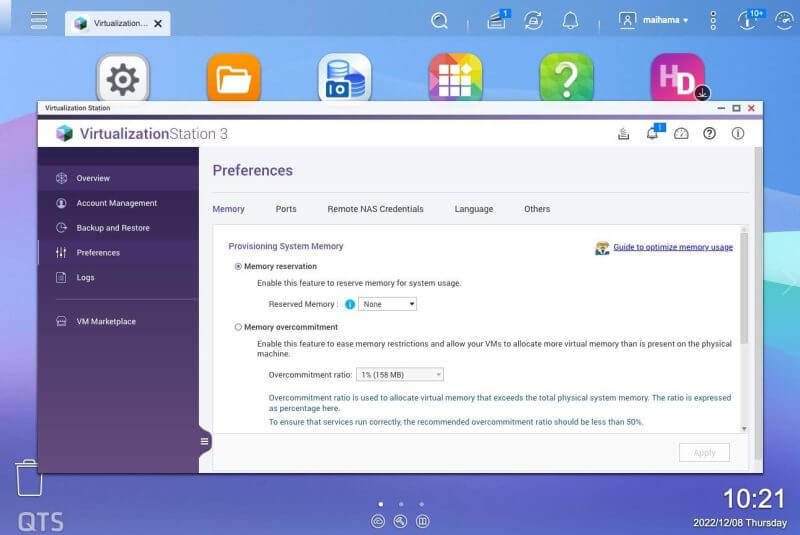The image size is (800, 535).
Task: Open the Overcommitment ratio dropdown
Action: click(399, 375)
